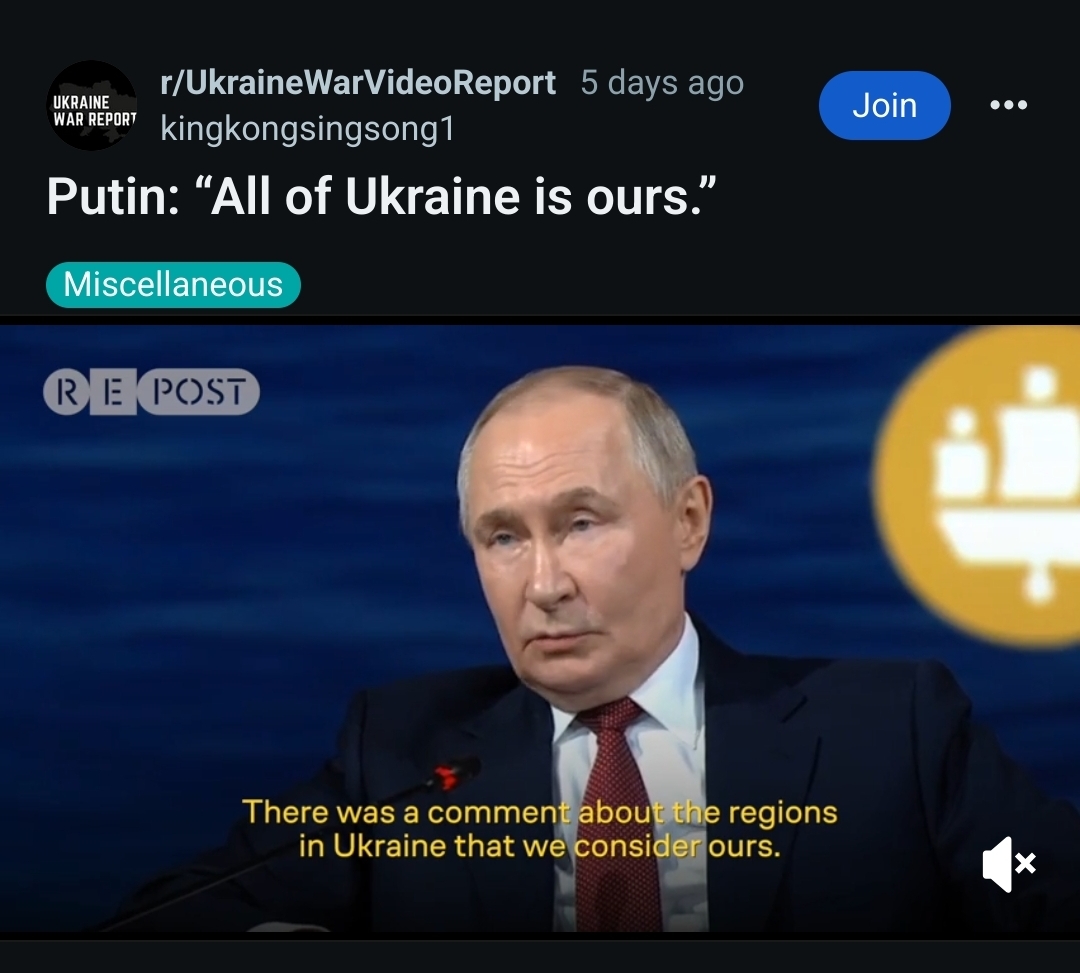Open the post titled "All of Ukraine is ours"
This screenshot has height=973, width=1080.
(x=381, y=196)
